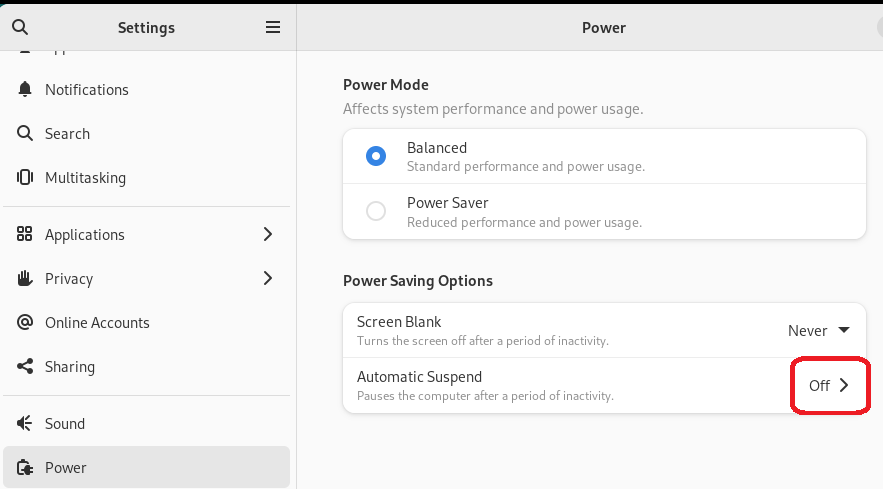Go to the Search settings panel

coord(67,134)
